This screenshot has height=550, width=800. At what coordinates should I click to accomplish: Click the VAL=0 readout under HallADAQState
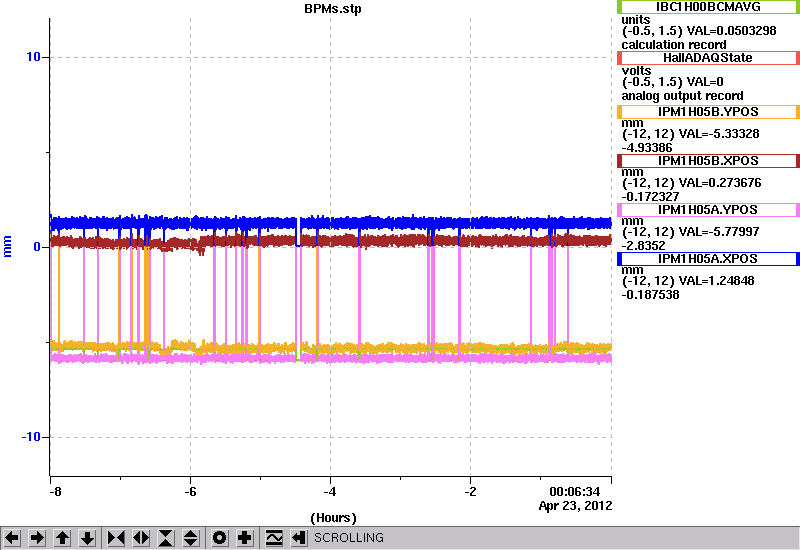pos(705,82)
